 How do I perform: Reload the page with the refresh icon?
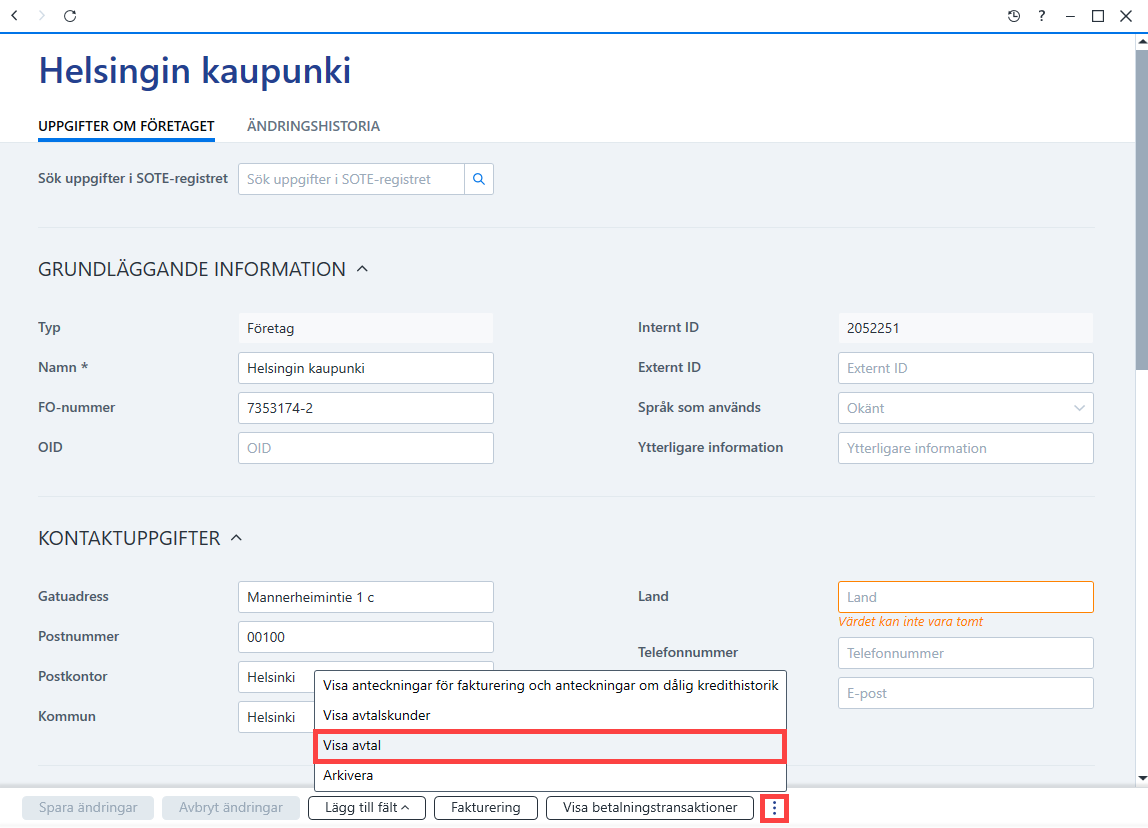point(70,15)
